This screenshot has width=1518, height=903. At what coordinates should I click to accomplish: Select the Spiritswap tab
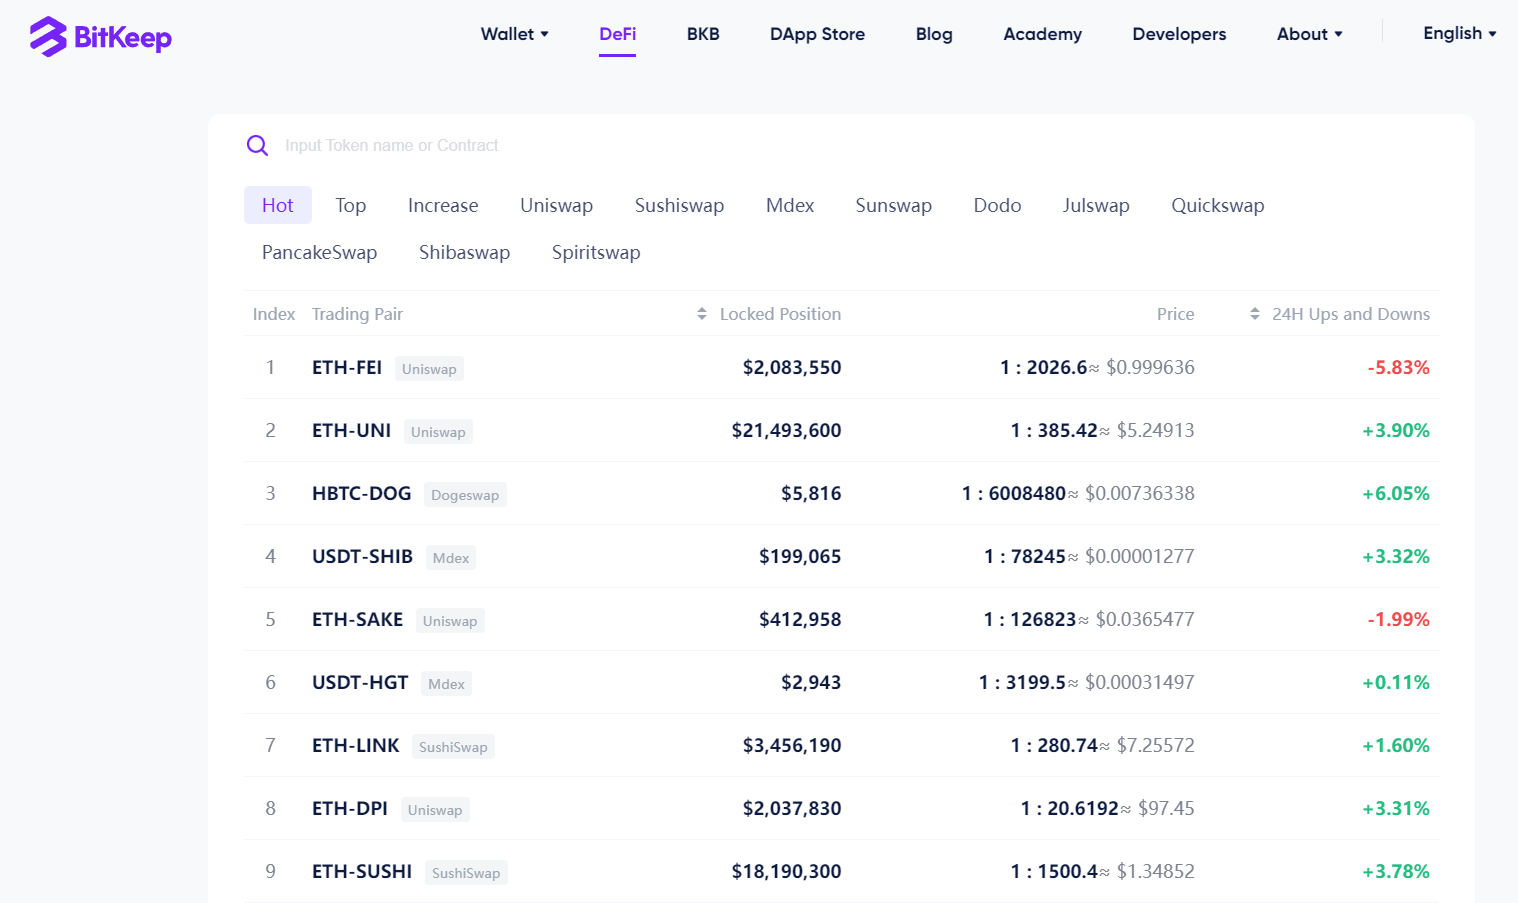[x=596, y=252]
